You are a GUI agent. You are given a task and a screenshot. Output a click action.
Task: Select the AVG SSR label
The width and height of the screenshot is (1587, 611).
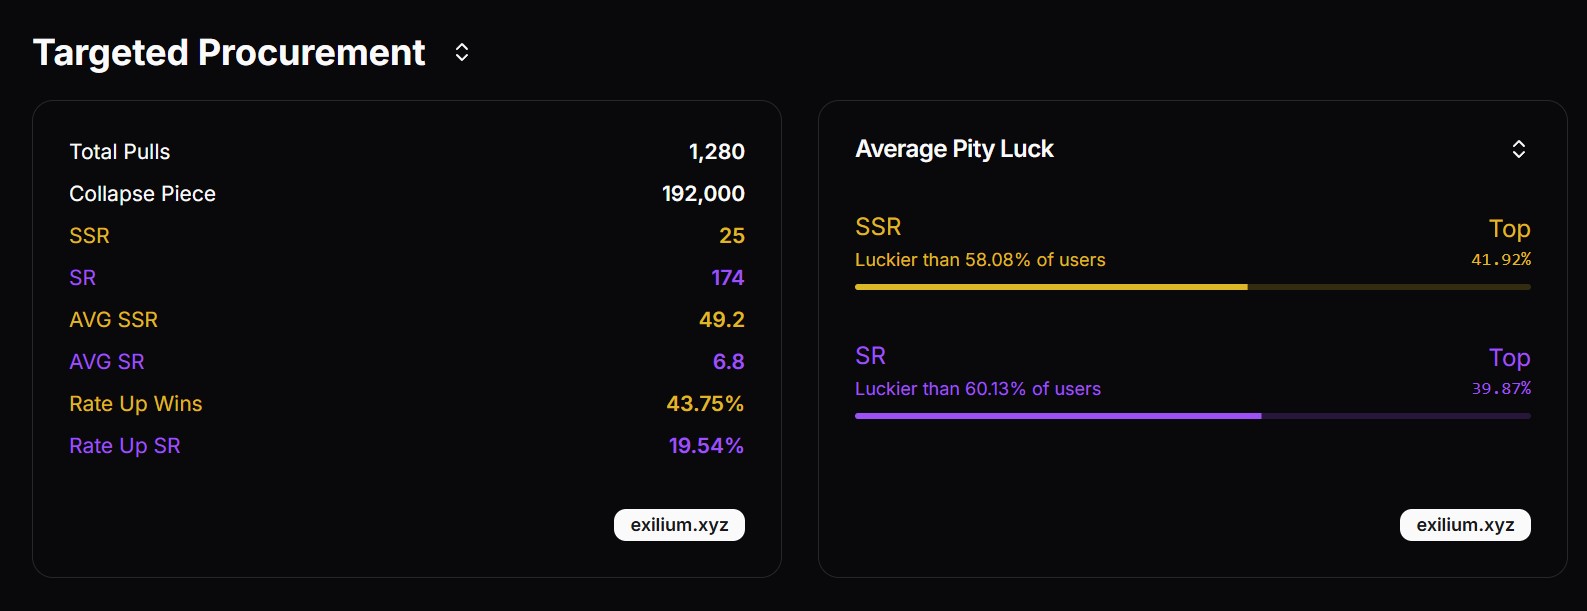[x=114, y=320]
